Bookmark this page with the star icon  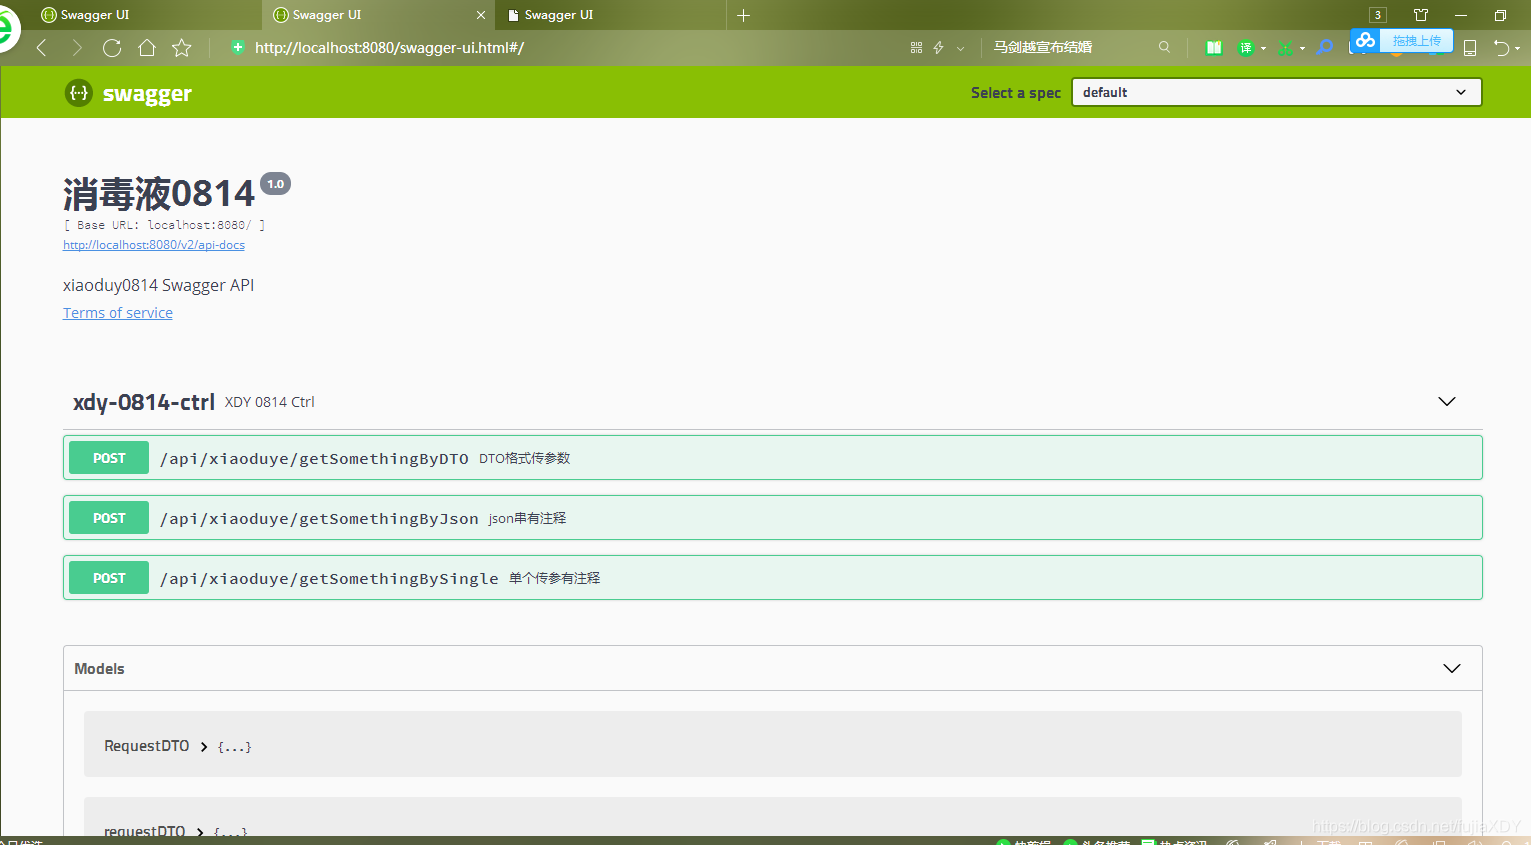coord(181,47)
